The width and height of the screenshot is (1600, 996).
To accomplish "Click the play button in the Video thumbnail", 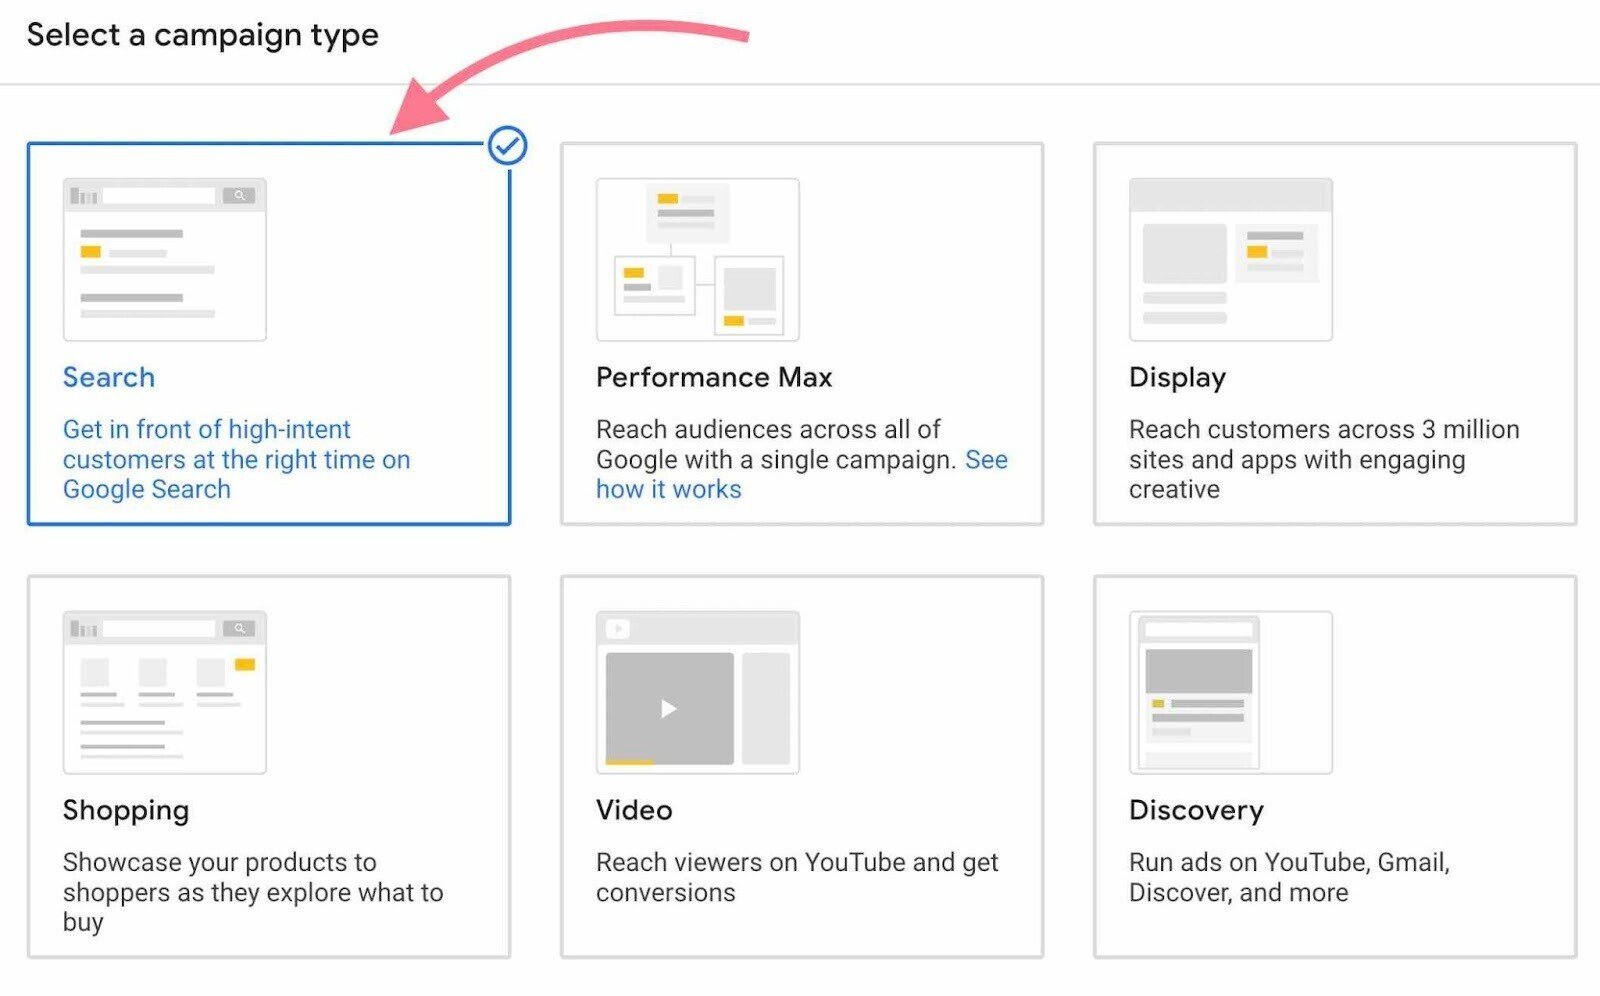I will (666, 709).
